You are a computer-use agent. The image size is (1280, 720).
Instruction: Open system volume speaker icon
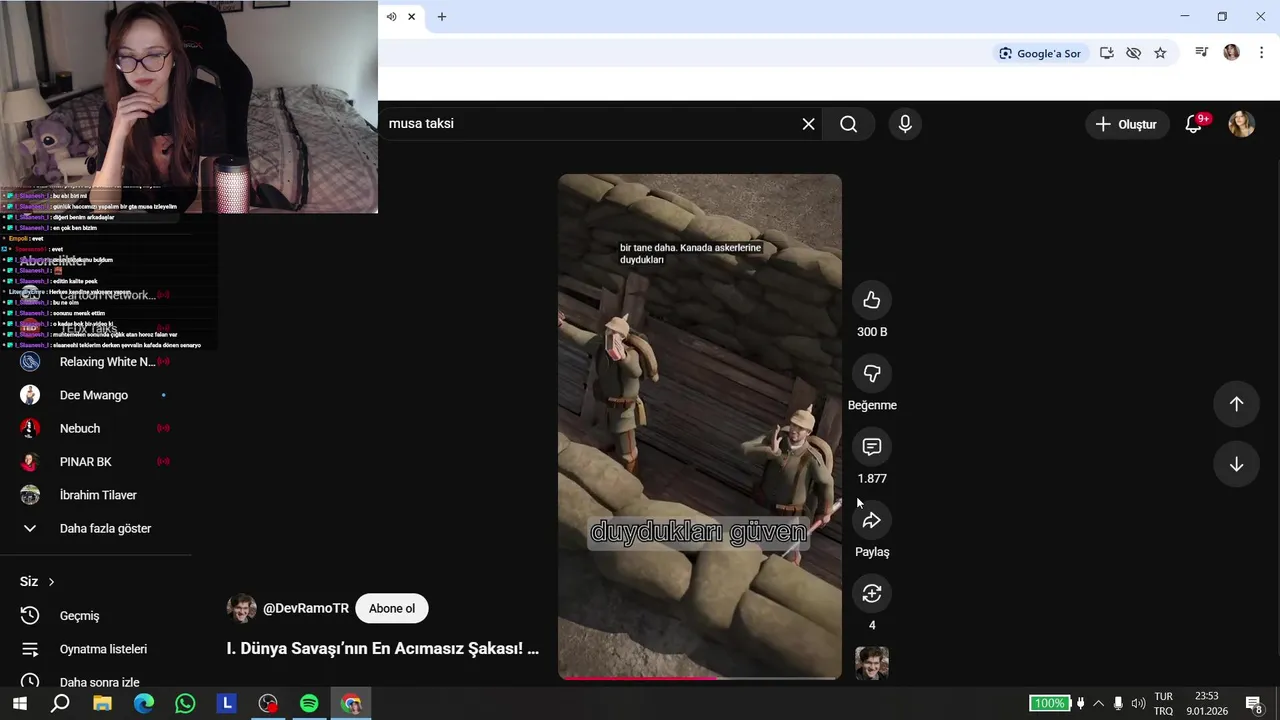(x=1138, y=703)
